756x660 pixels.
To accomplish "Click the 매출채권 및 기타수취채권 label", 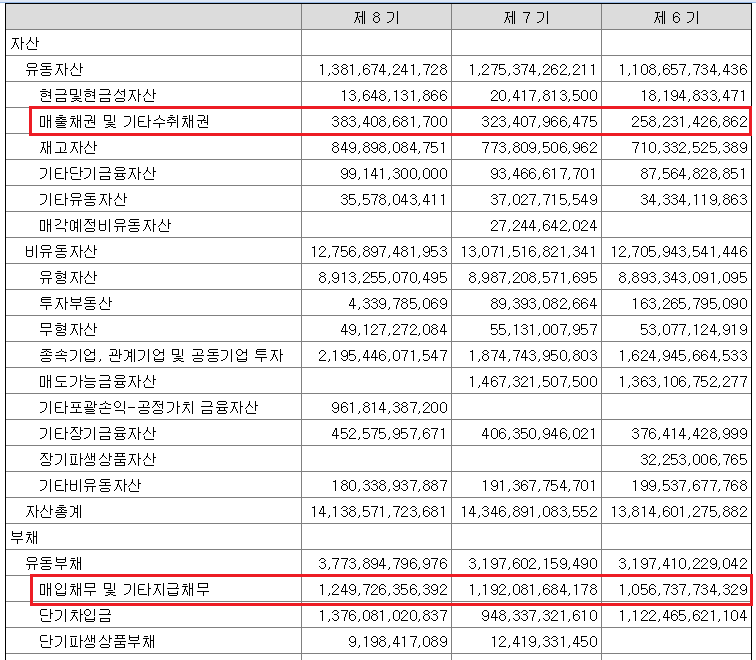I will (124, 121).
